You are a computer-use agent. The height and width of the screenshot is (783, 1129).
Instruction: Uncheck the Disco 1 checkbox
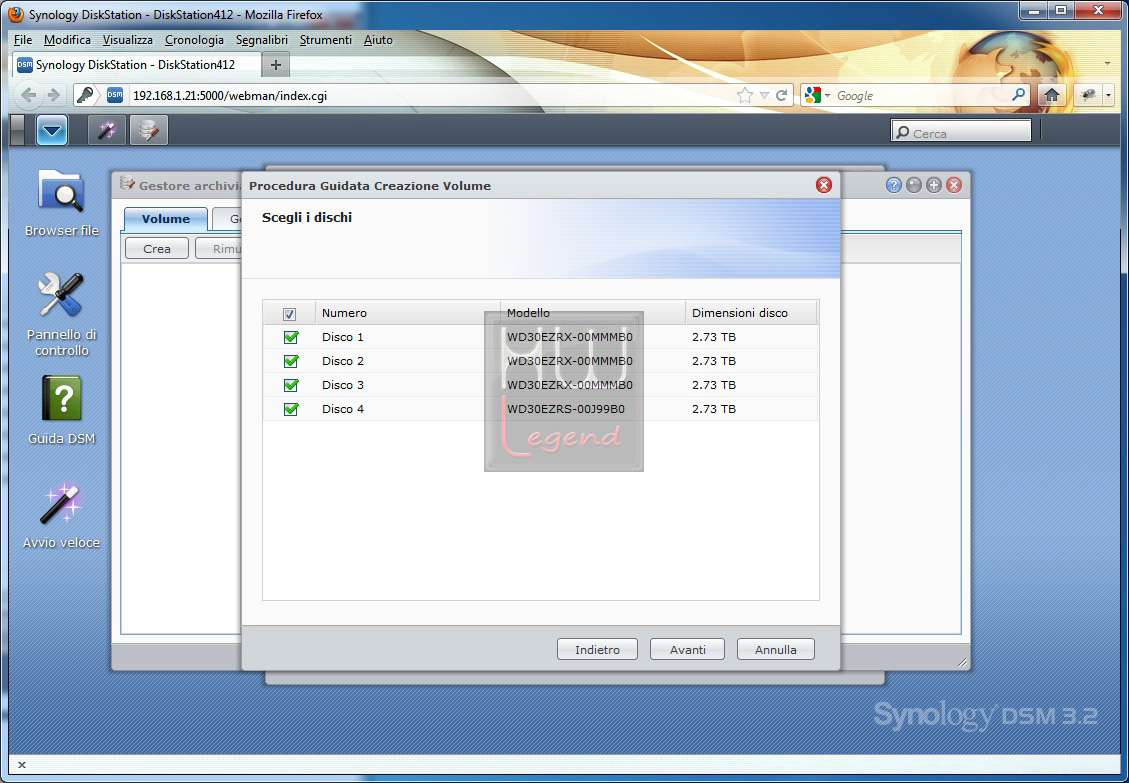(291, 337)
